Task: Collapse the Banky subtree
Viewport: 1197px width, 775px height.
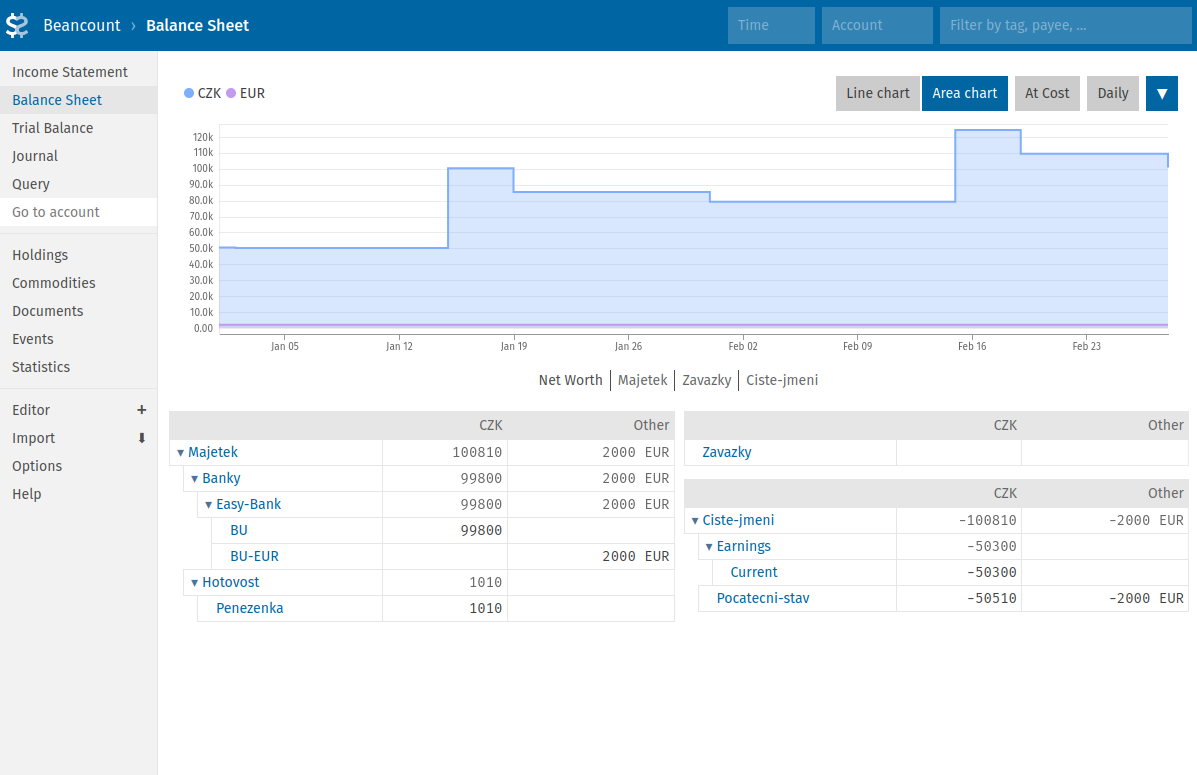Action: click(194, 478)
